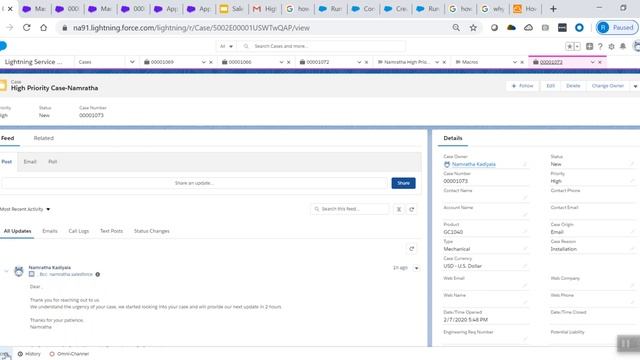The height and width of the screenshot is (360, 640).
Task: Open the search scope All dropdown
Action: coord(226,46)
